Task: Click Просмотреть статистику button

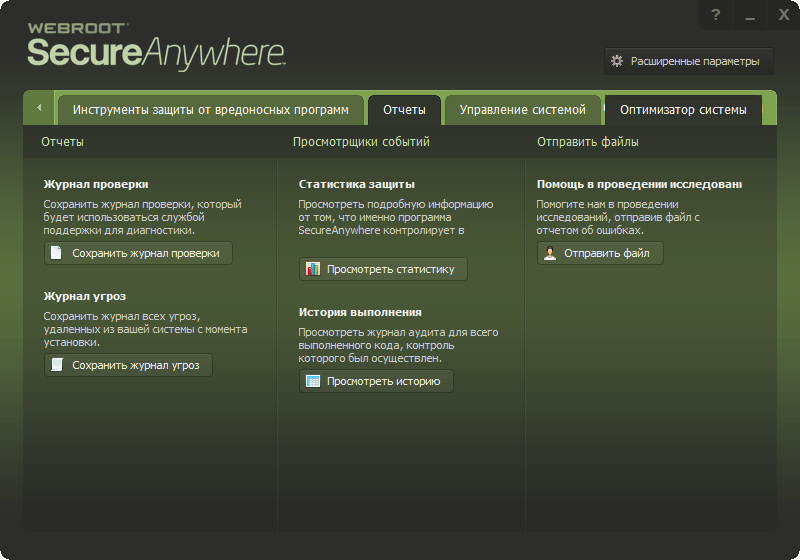Action: [x=383, y=269]
